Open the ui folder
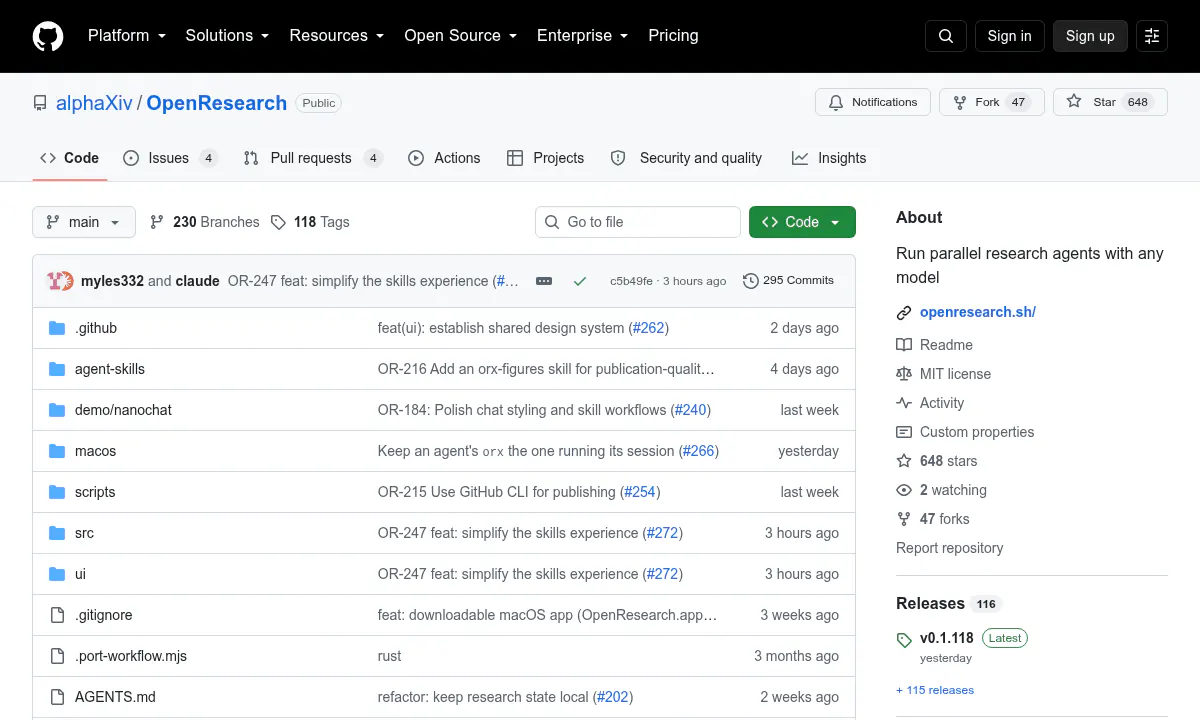1200x720 pixels. [80, 574]
